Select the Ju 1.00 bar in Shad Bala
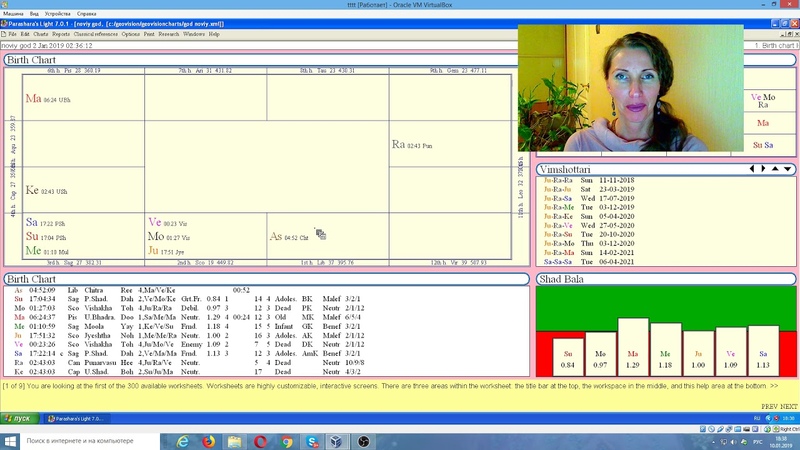 [698, 354]
